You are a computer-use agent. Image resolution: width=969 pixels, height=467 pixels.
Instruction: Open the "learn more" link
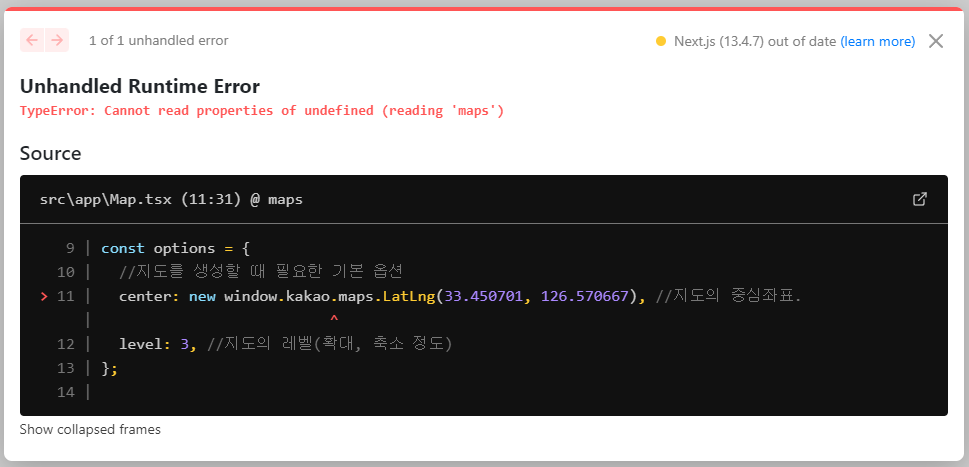pos(877,41)
